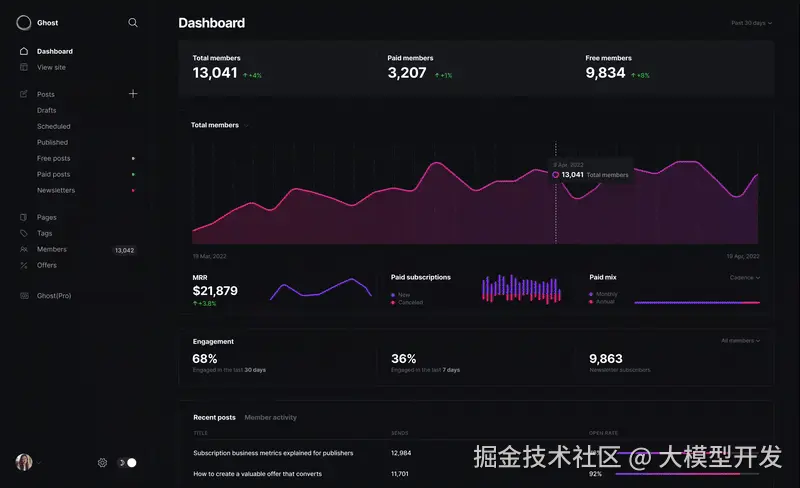Open the Free posts view
Viewport: 800px width, 488px height.
click(x=54, y=158)
